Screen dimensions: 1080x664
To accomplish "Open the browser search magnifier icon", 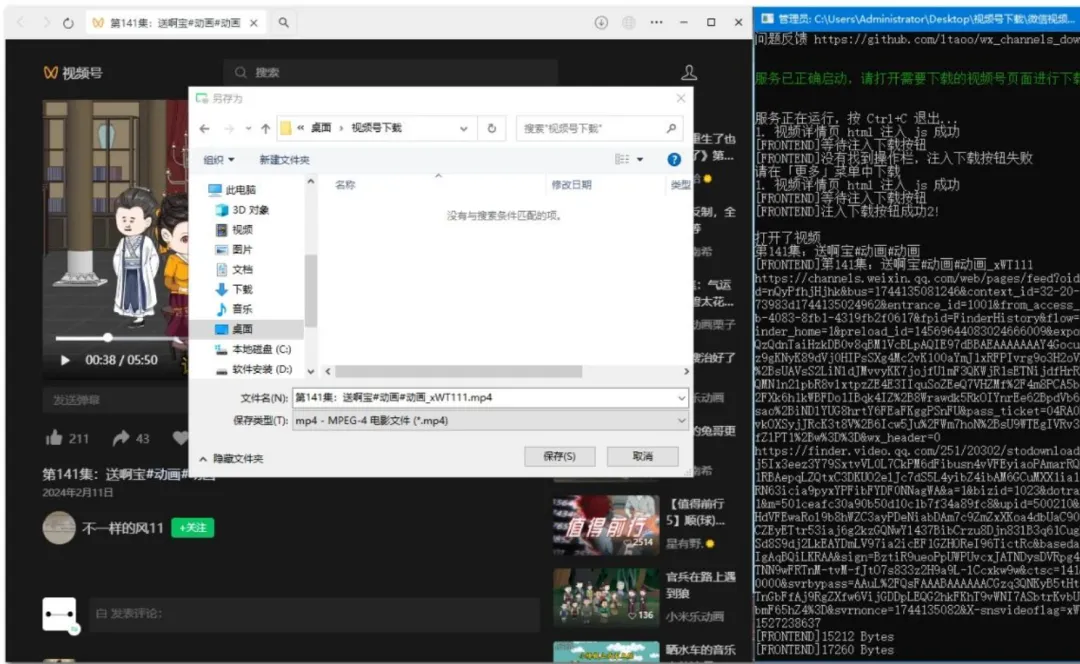I will coord(284,23).
